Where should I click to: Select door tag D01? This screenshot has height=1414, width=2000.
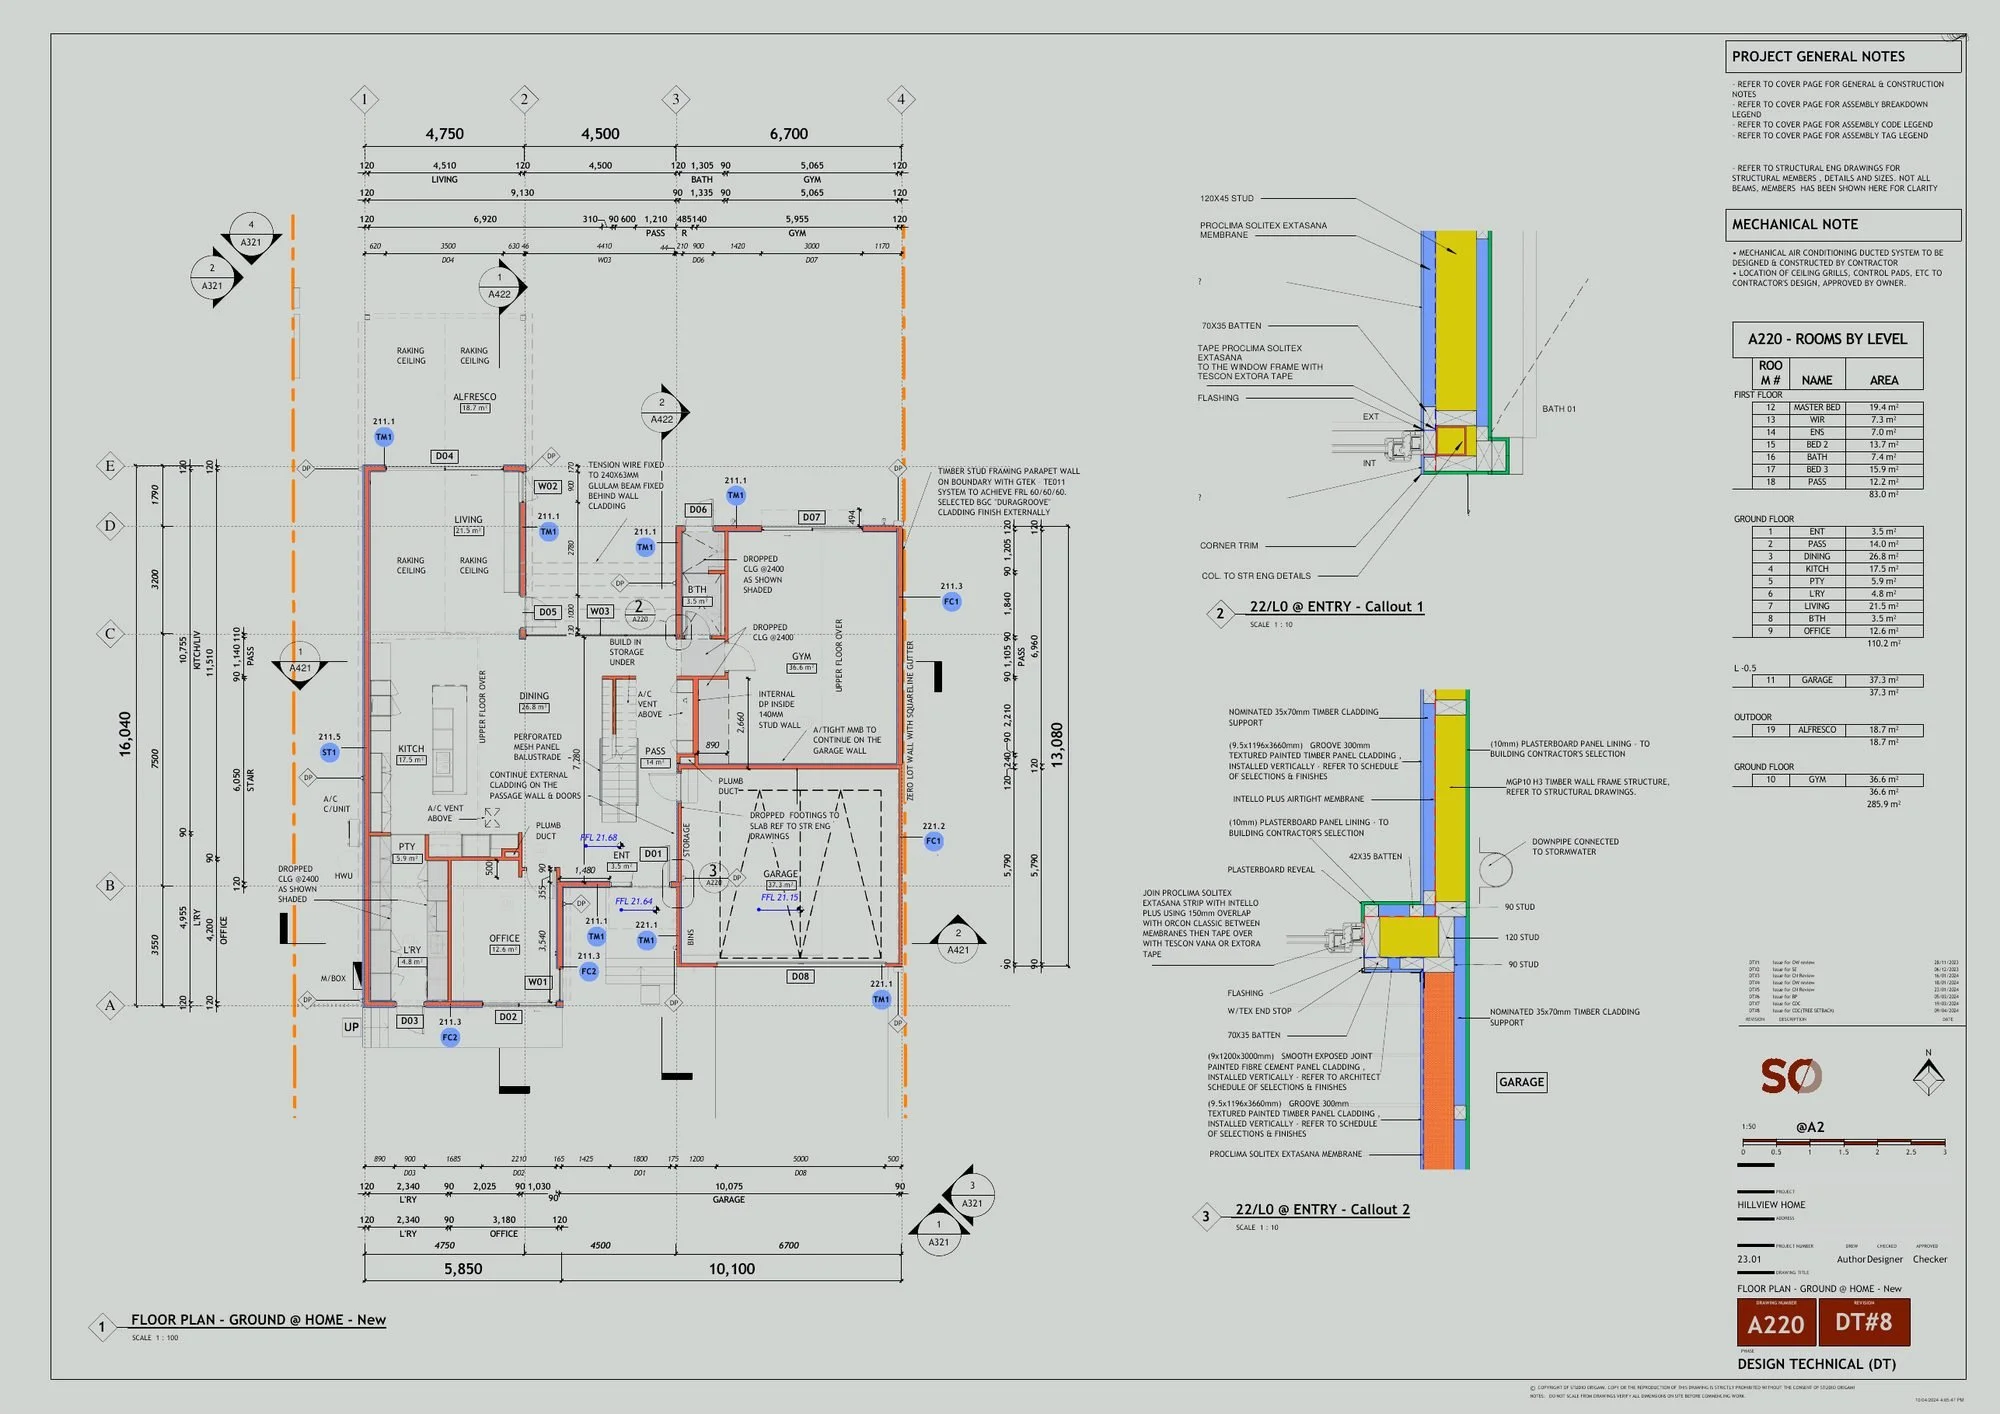(x=653, y=854)
